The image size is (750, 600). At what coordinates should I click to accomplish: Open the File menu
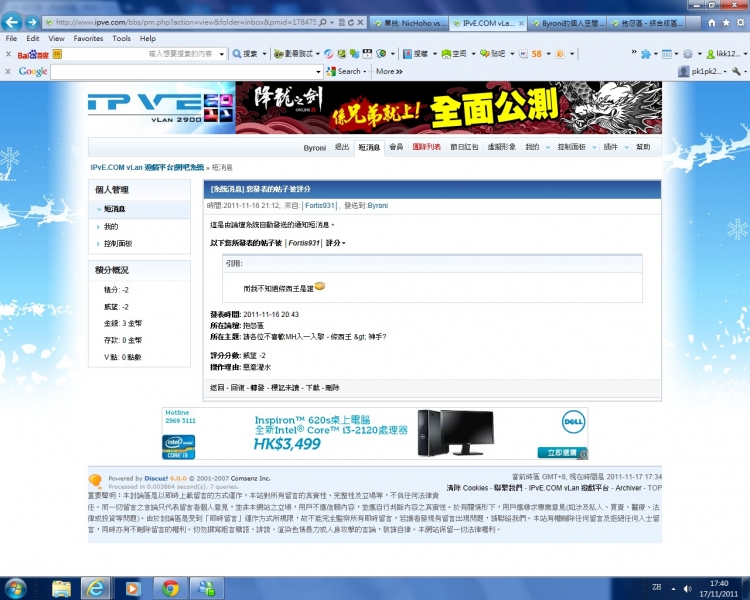point(11,38)
